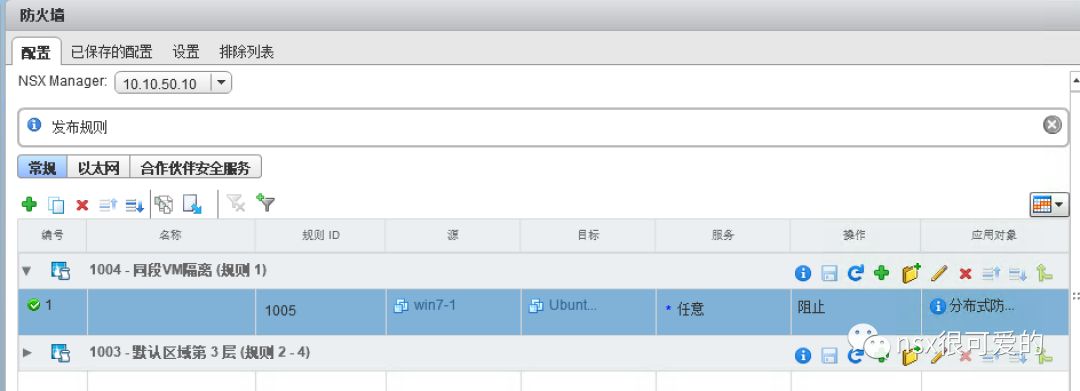Open the NSX Manager 10.10.50.10 dropdown
Screen dimensions: 1080x391
coord(220,83)
